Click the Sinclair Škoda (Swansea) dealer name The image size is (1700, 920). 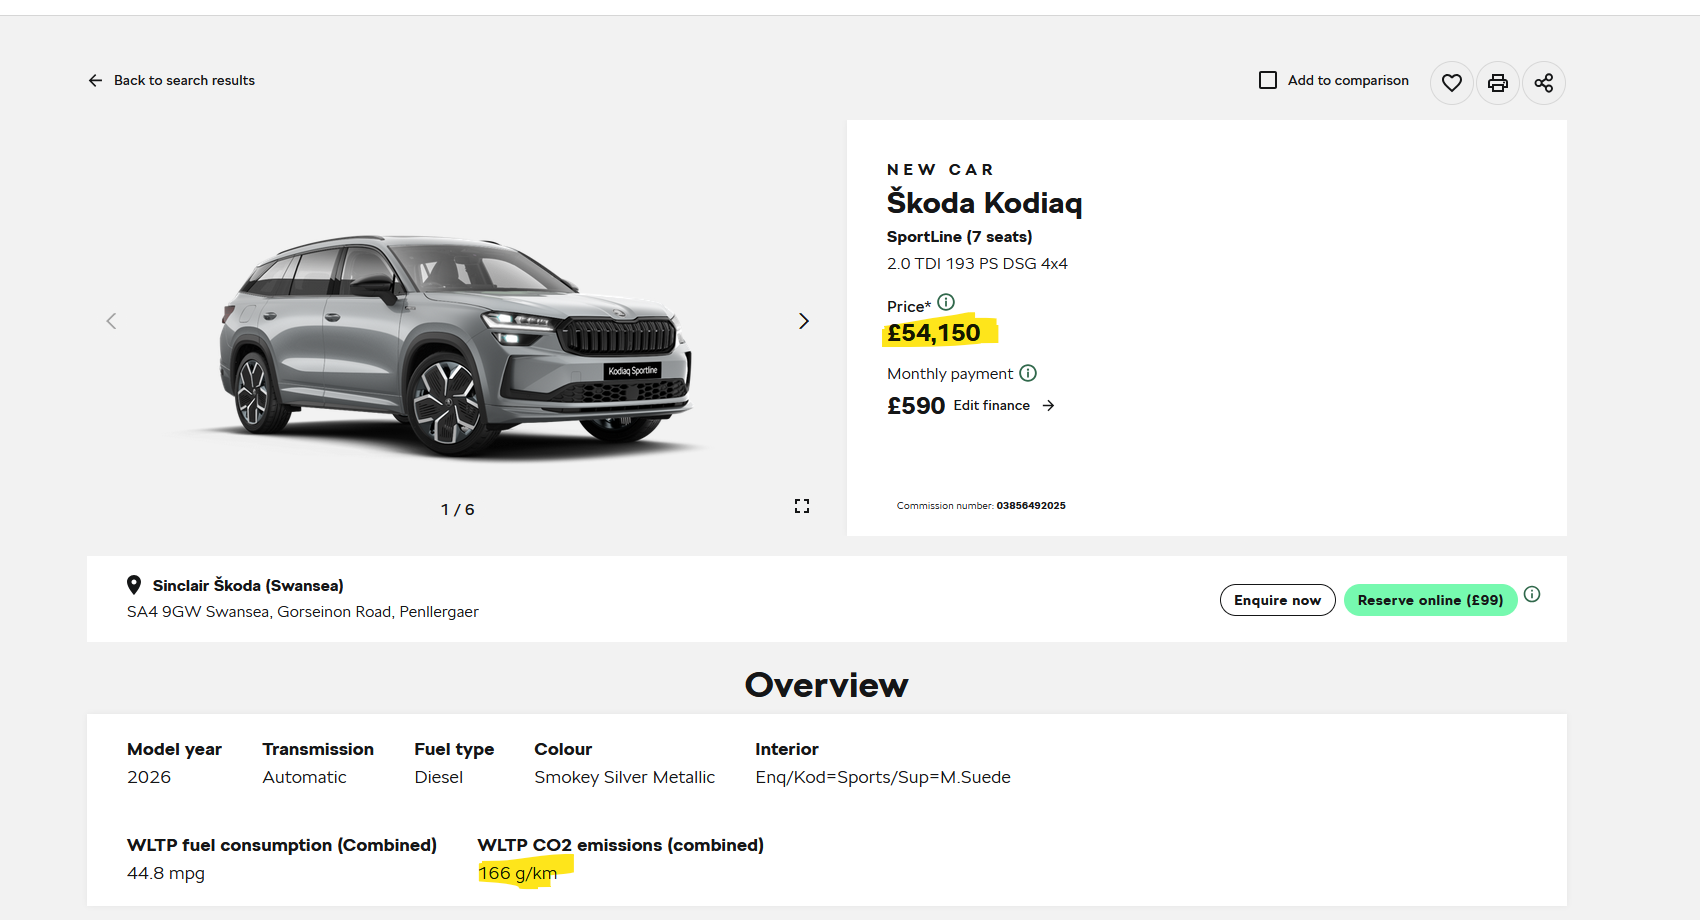click(x=248, y=585)
